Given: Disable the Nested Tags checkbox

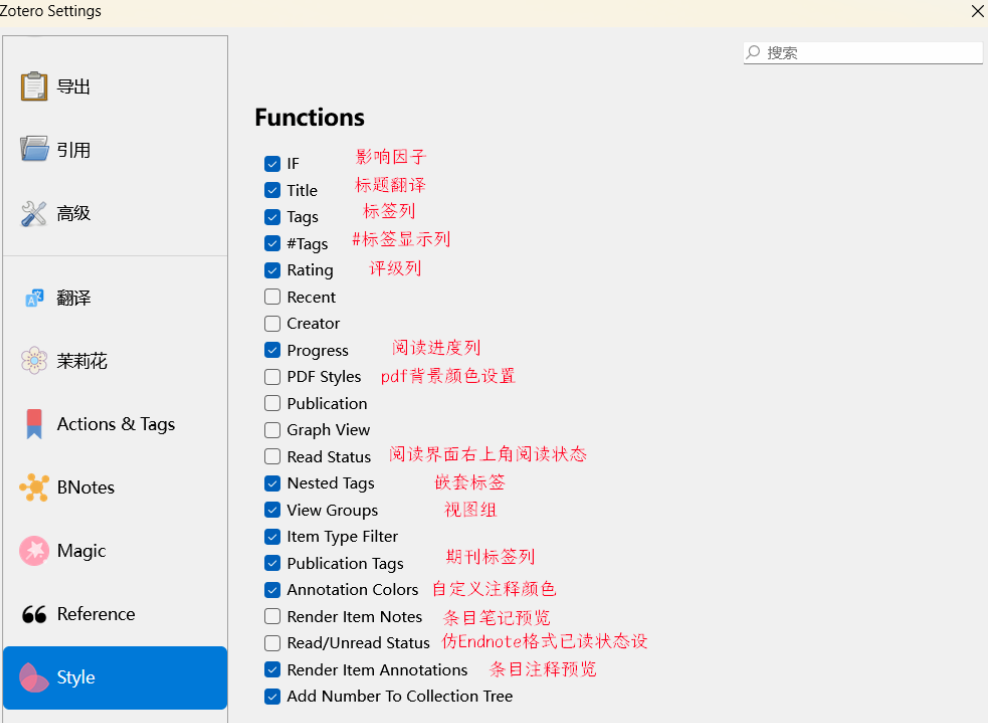Looking at the screenshot, I should click(272, 483).
